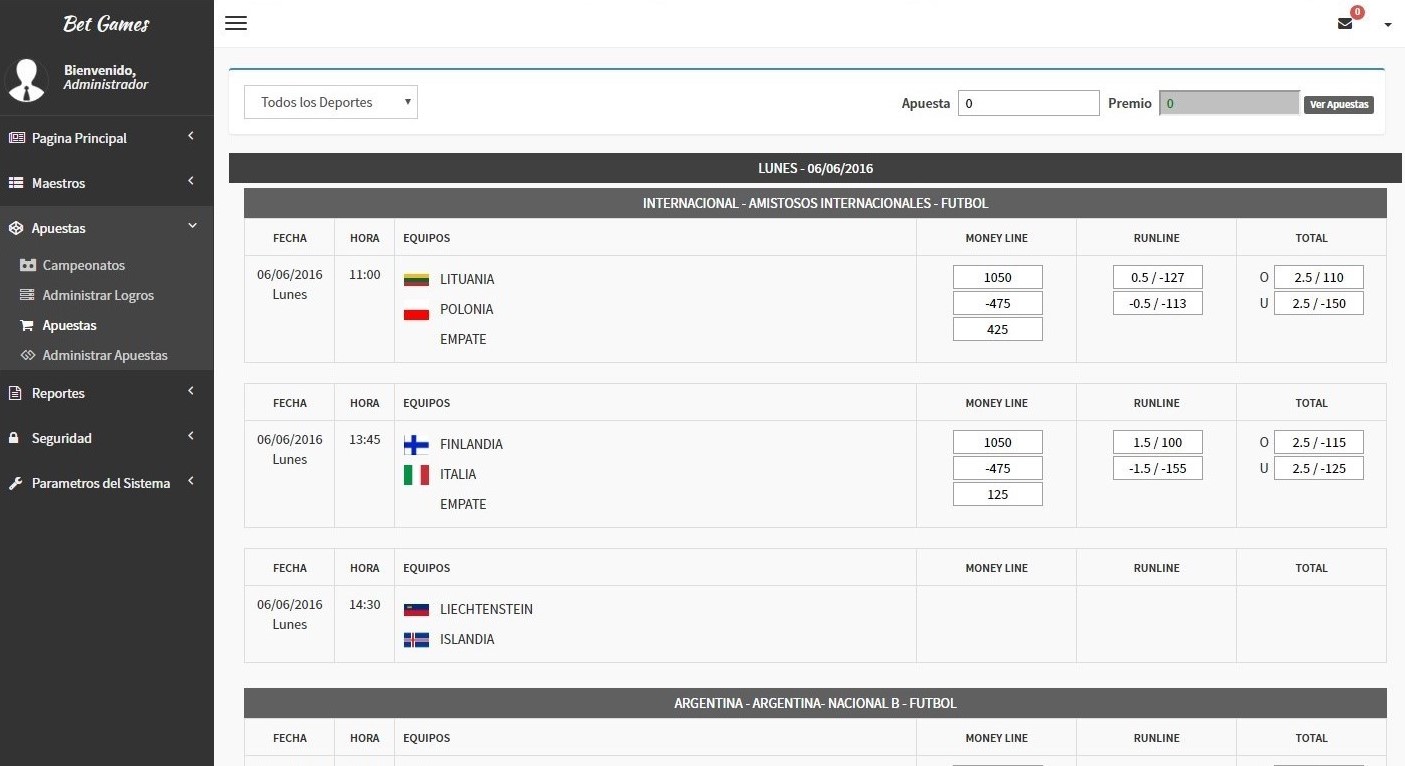Click the hamburger menu icon
The width and height of the screenshot is (1405, 766).
point(236,23)
